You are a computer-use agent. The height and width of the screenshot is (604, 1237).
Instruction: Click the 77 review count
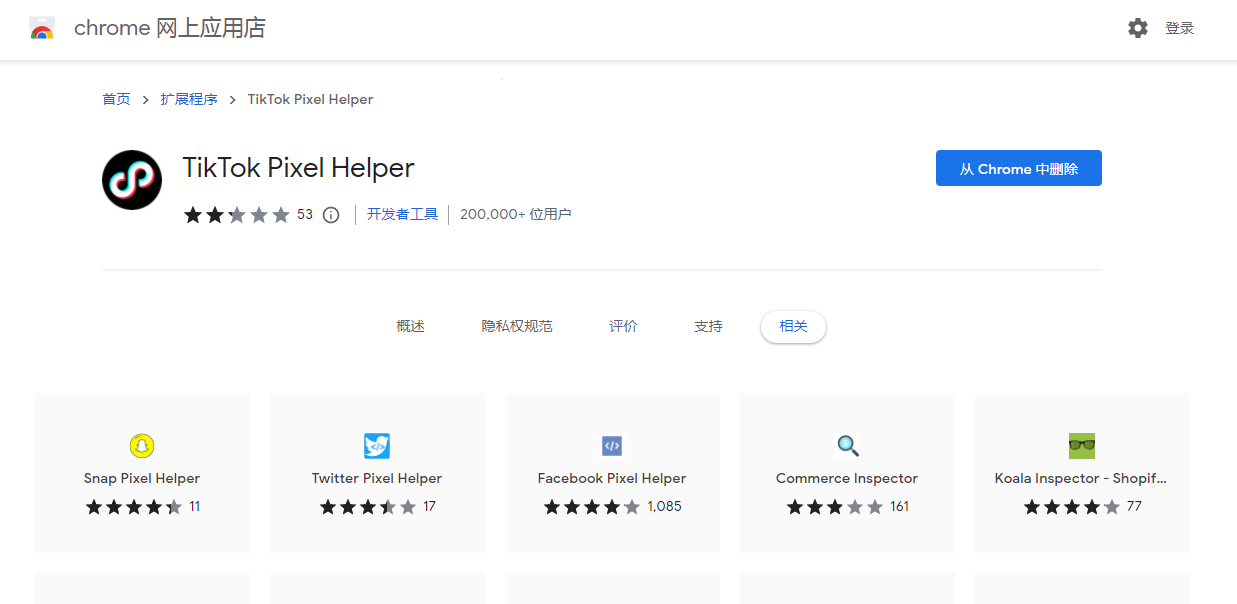coord(1134,507)
